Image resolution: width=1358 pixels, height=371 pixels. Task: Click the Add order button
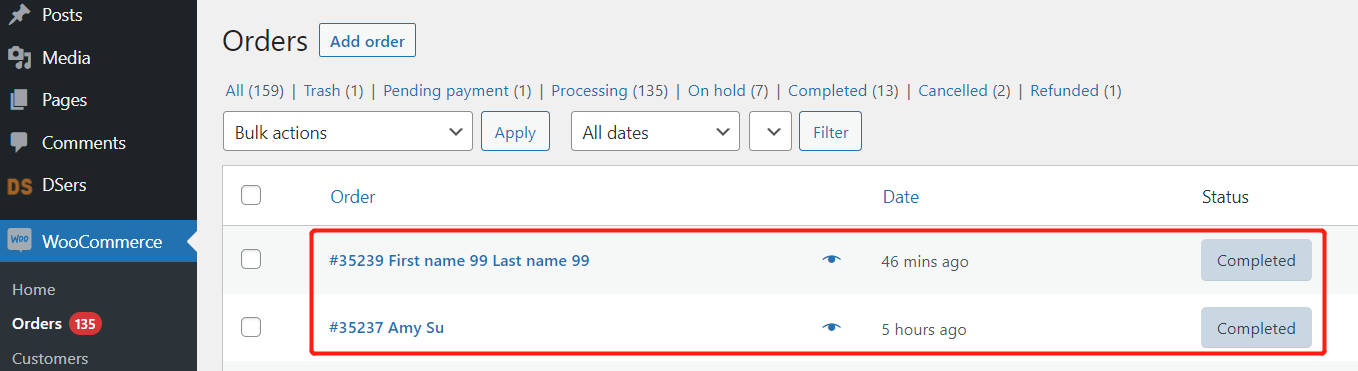tap(367, 41)
